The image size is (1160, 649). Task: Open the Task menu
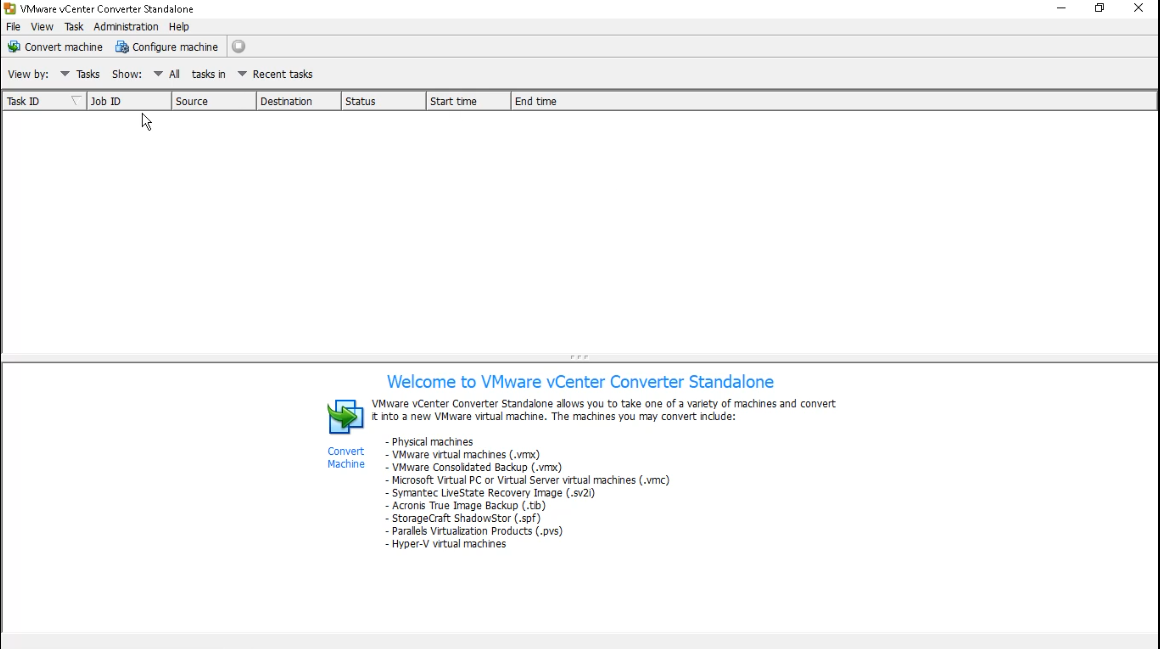[x=74, y=27]
